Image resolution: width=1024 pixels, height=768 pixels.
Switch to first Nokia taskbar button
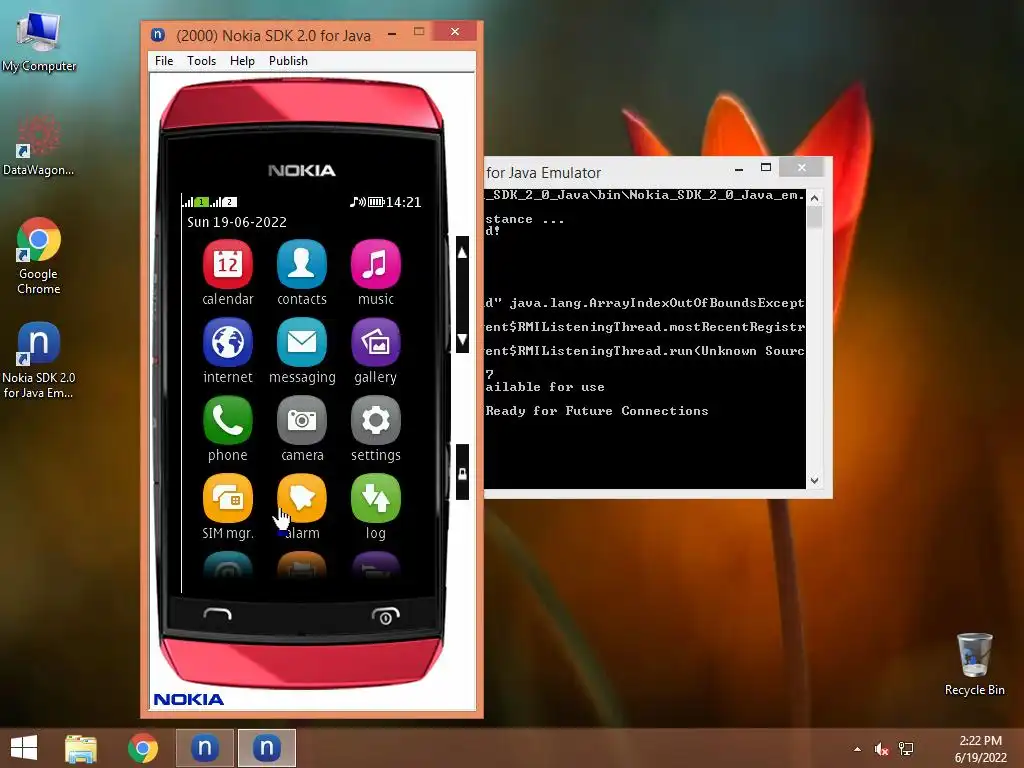point(204,748)
